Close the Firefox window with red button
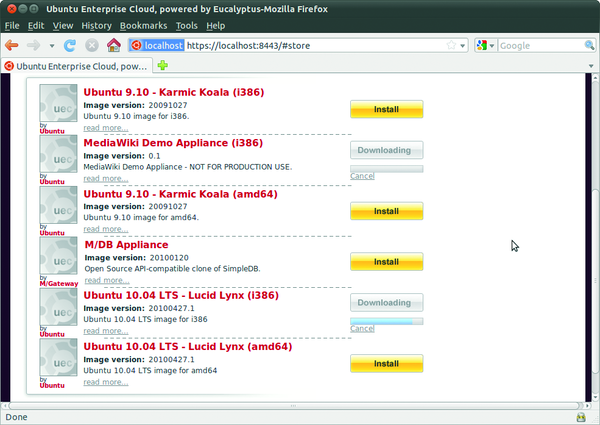The height and width of the screenshot is (425, 600). [12, 8]
